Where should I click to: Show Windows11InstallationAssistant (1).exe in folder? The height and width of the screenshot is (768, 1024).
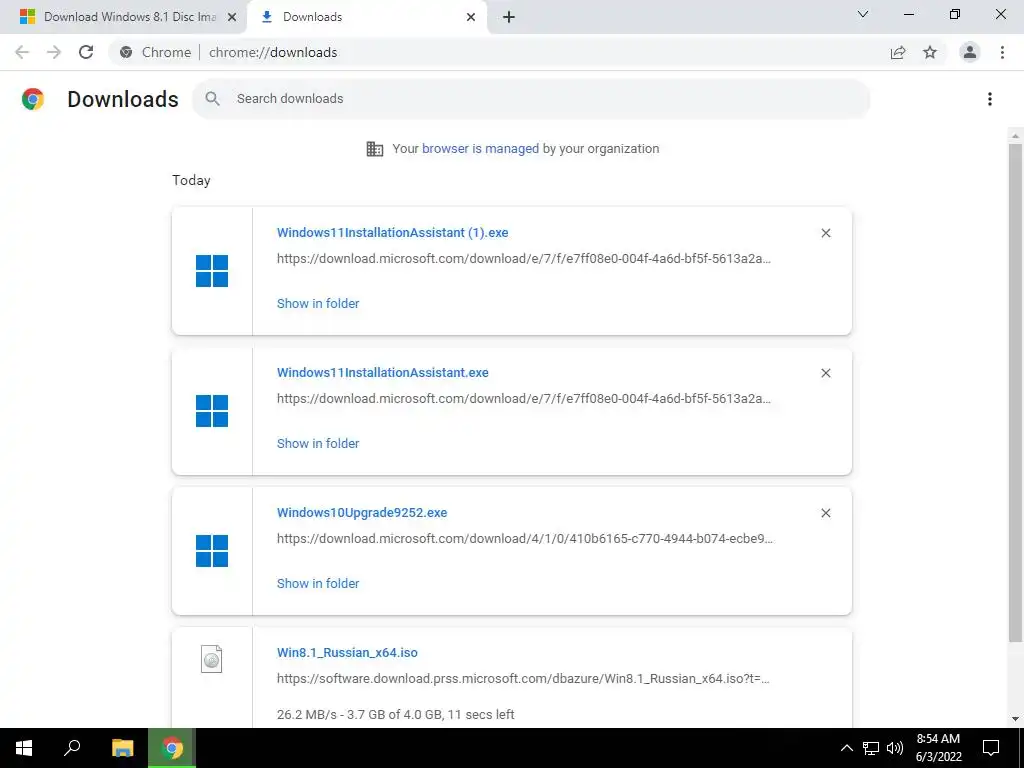click(x=318, y=304)
